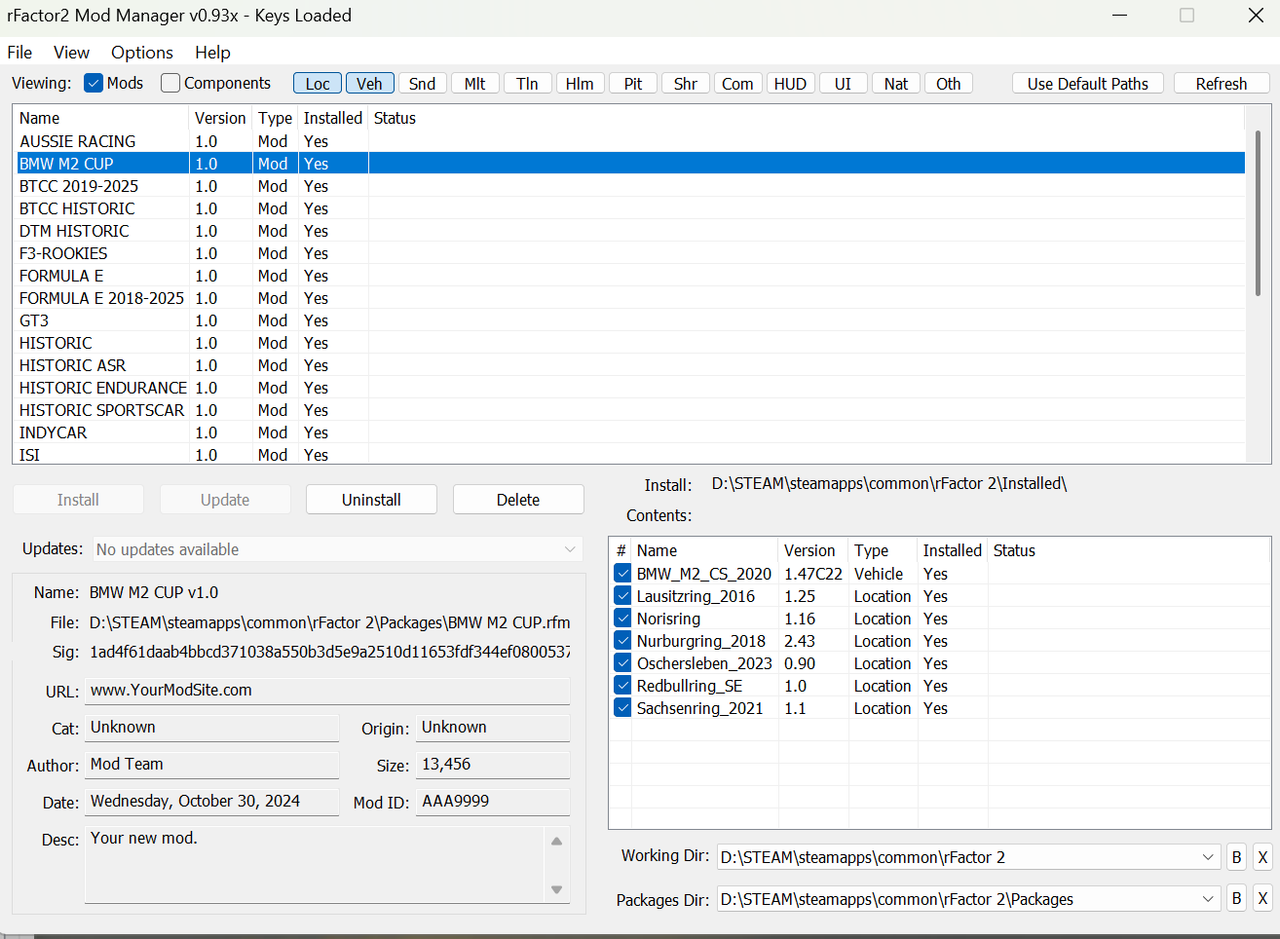The image size is (1280, 939).
Task: Click the X button beside Working Dir
Action: pyautogui.click(x=1262, y=857)
